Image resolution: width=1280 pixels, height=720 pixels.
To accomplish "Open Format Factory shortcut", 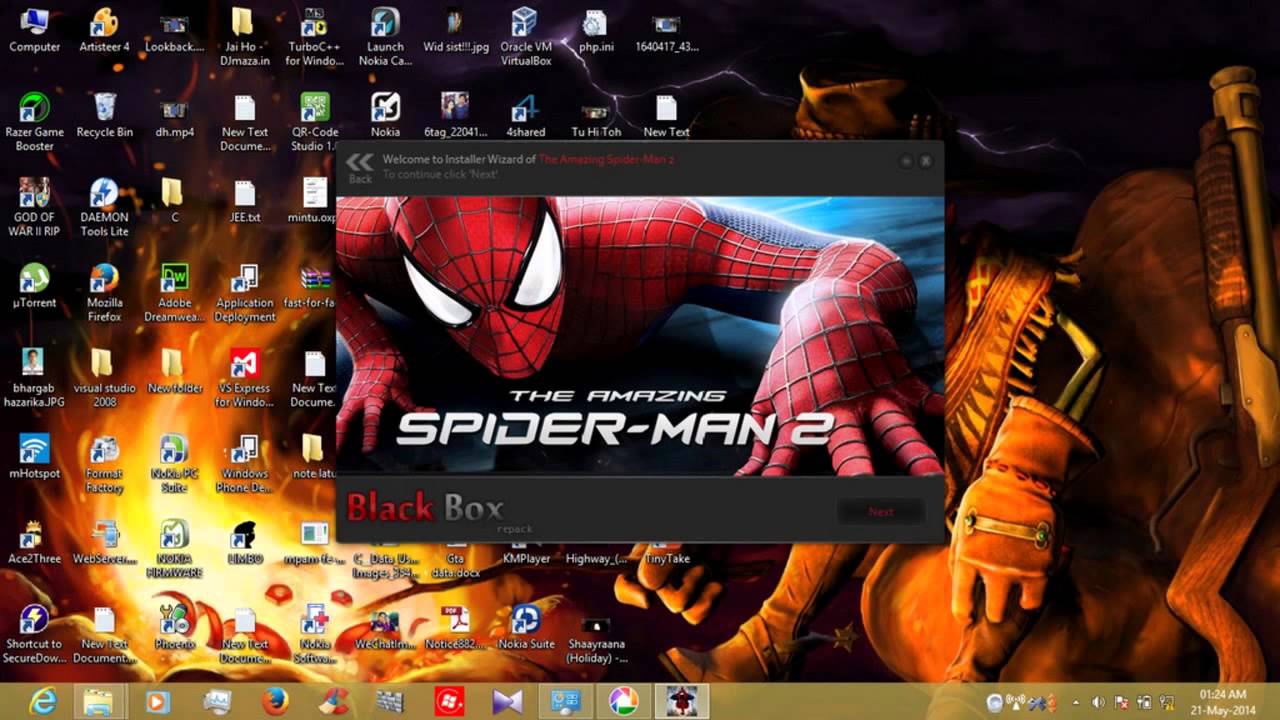I will 105,464.
